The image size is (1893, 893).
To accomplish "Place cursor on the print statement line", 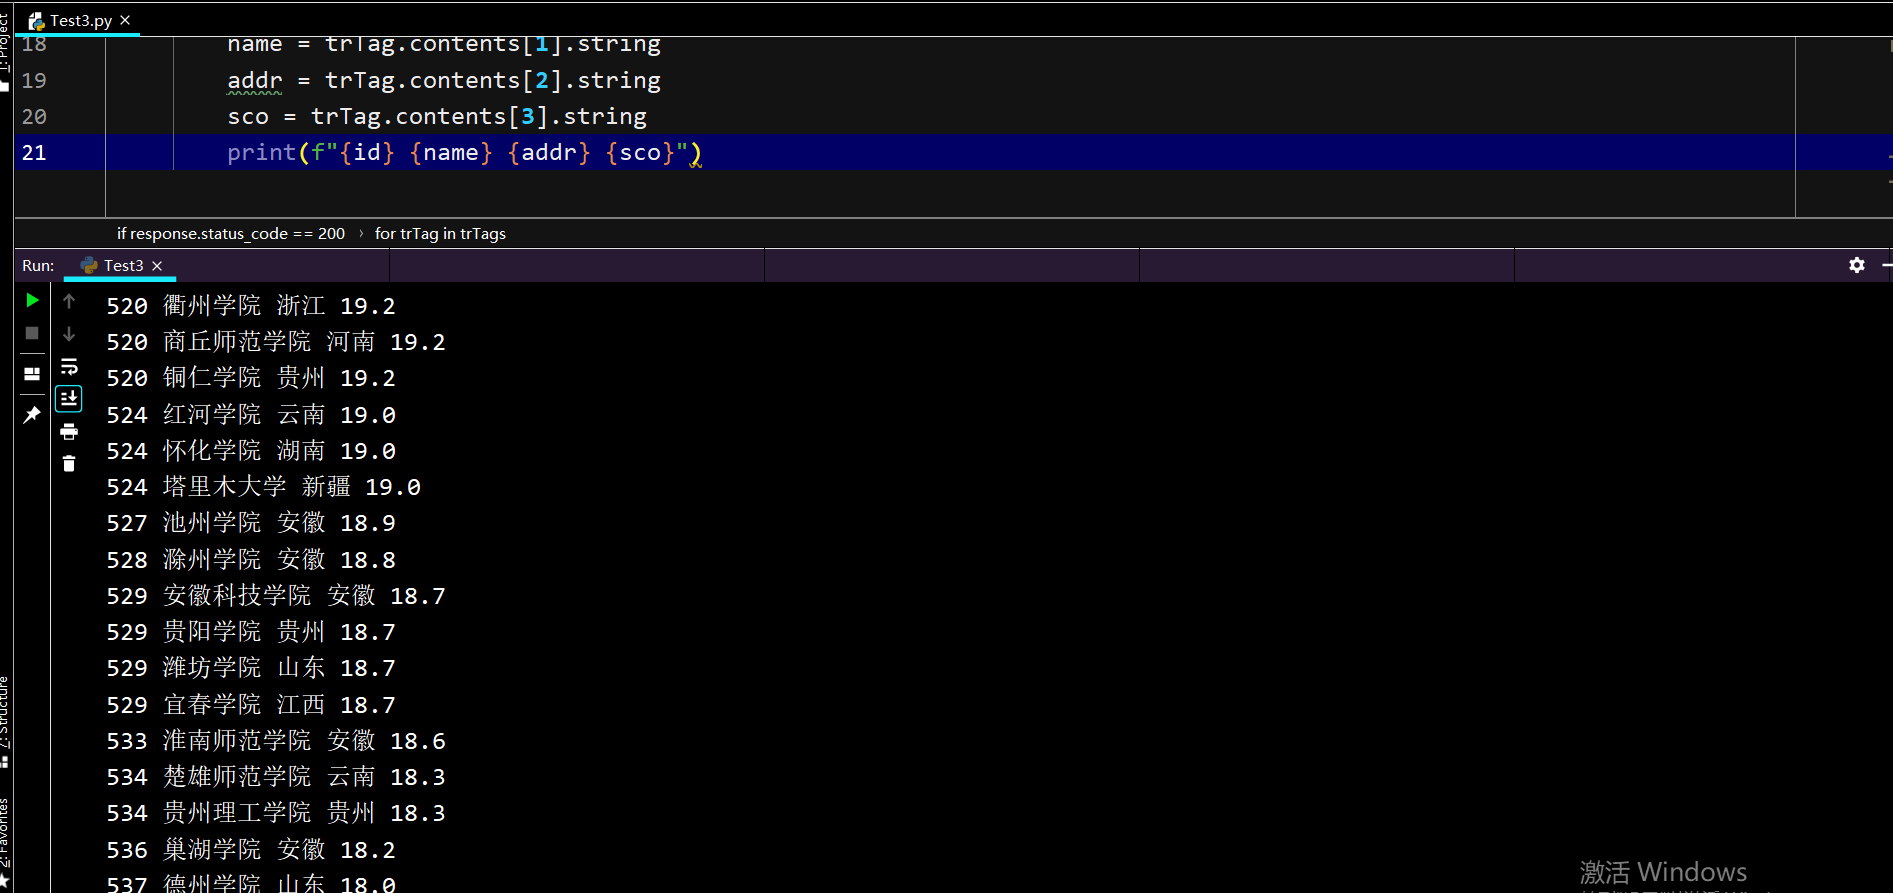I will [464, 153].
